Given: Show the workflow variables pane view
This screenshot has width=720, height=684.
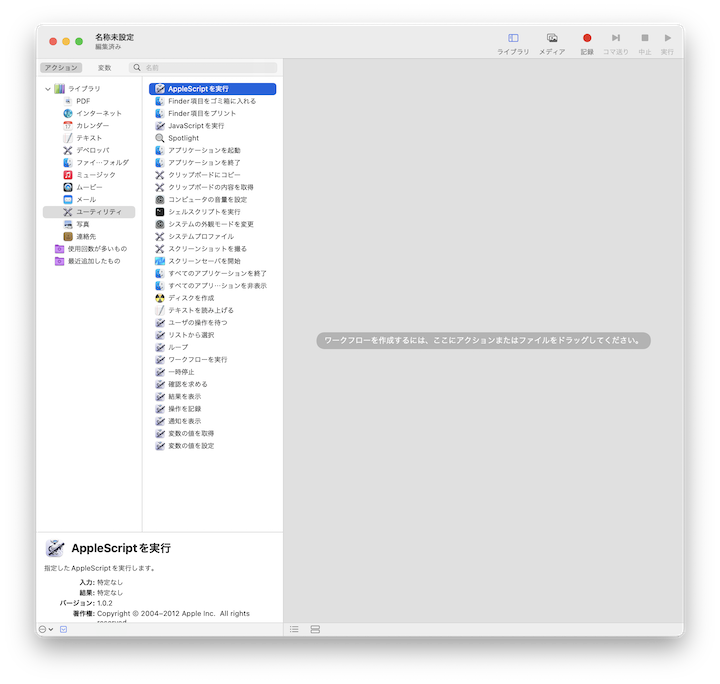Looking at the screenshot, I should pos(315,629).
